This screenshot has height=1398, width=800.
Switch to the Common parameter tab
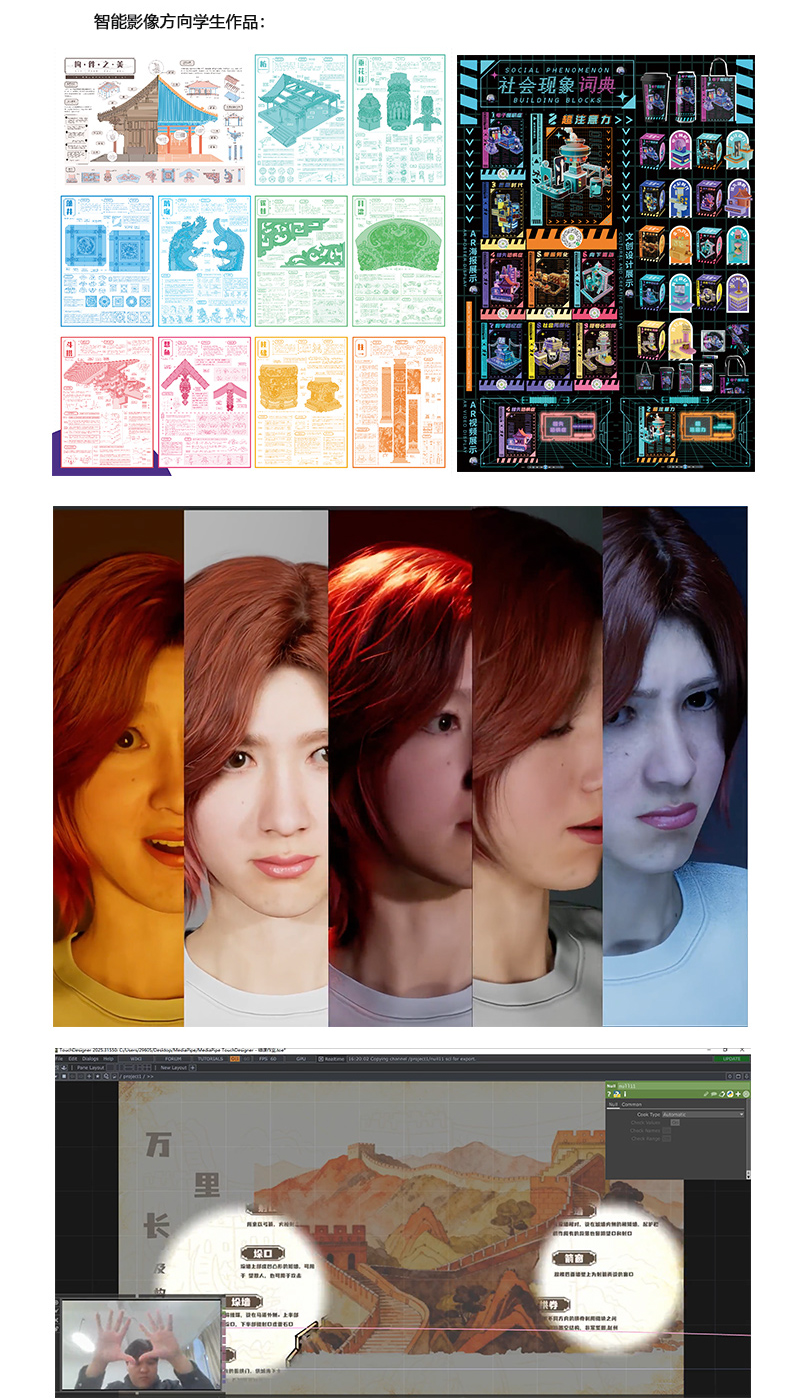(632, 1104)
